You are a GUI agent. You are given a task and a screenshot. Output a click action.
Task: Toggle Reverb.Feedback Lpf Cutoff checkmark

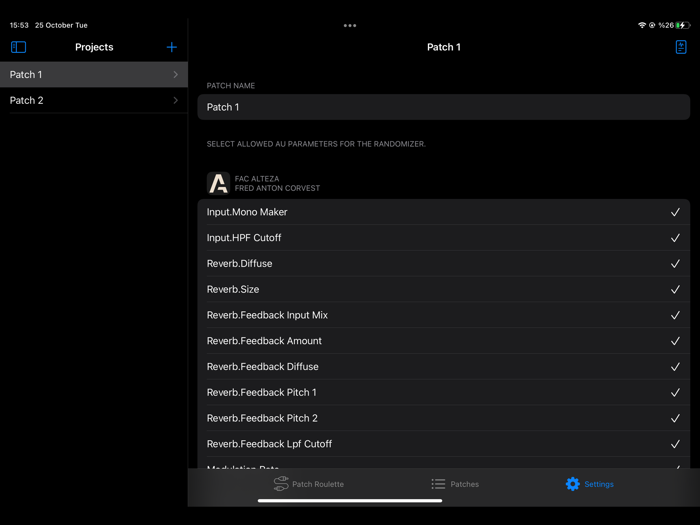pos(675,444)
